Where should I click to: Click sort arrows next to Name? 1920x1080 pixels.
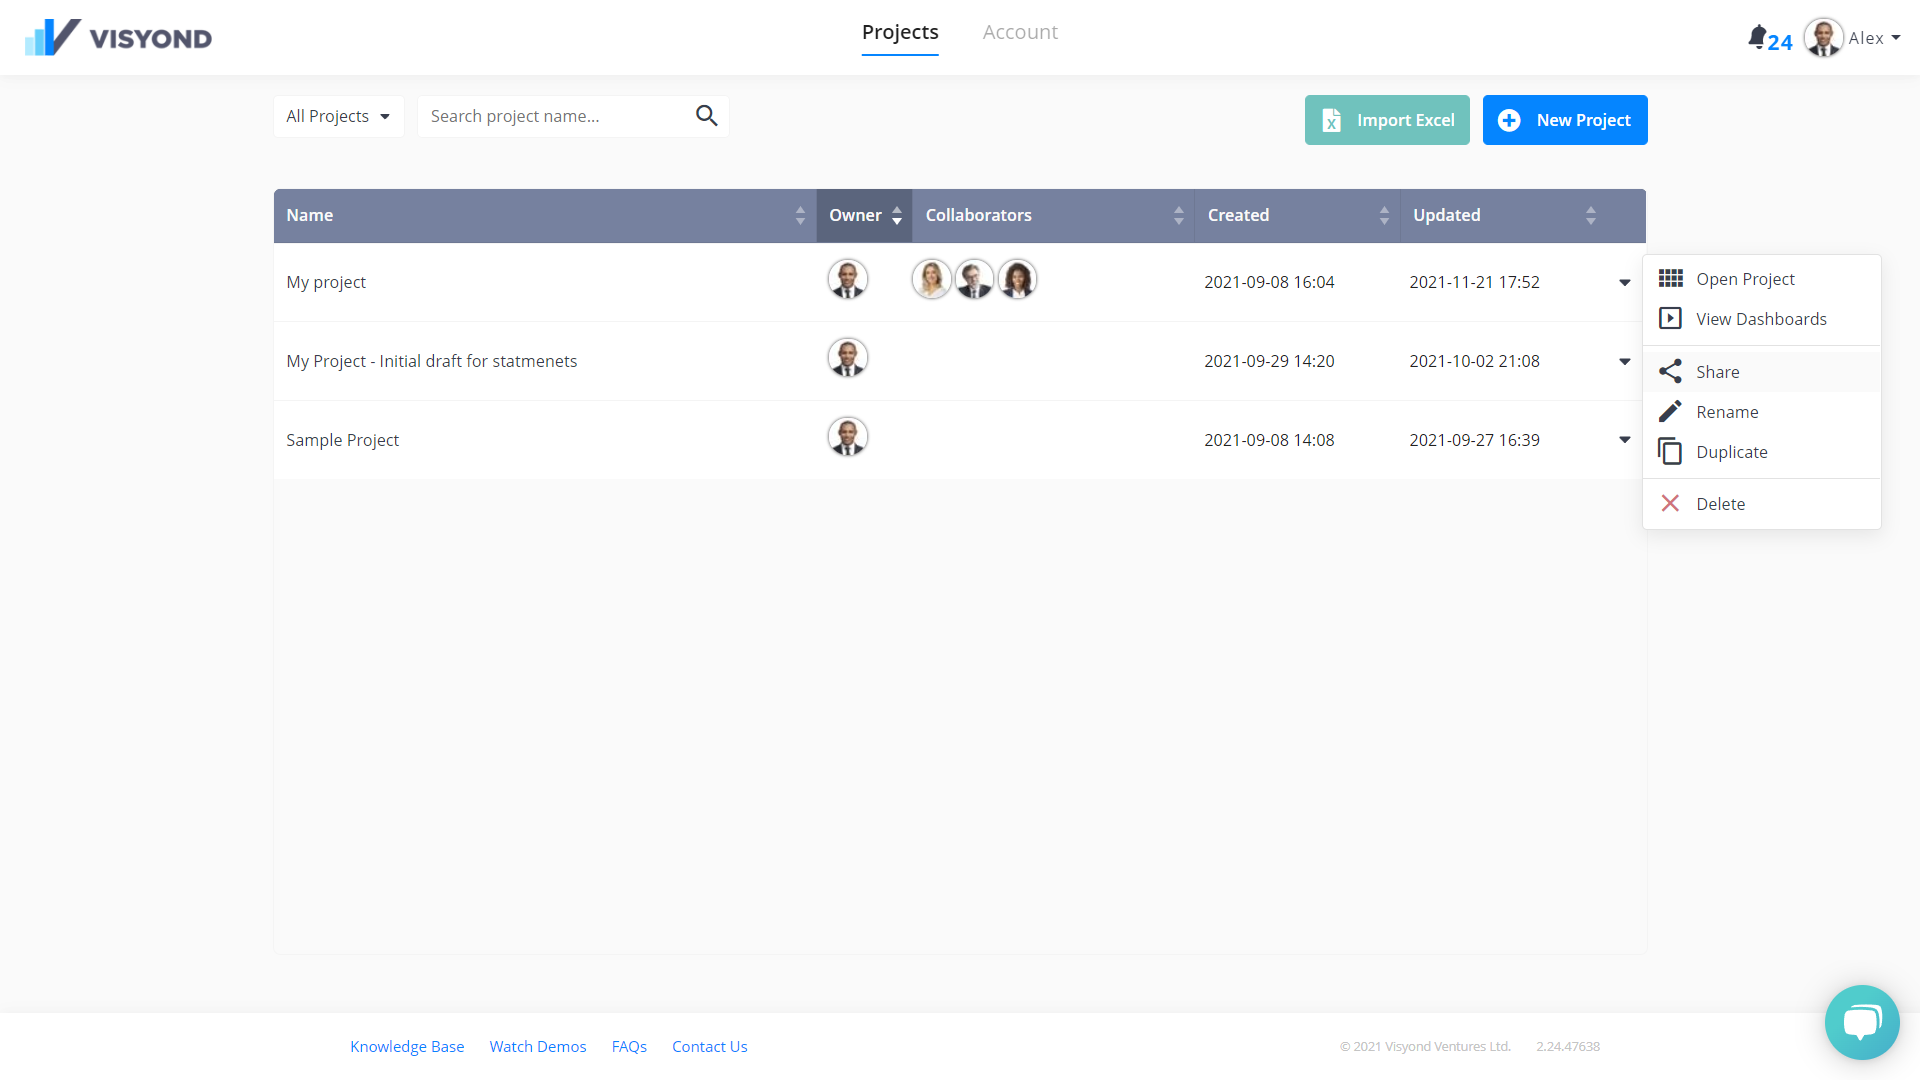pos(800,215)
